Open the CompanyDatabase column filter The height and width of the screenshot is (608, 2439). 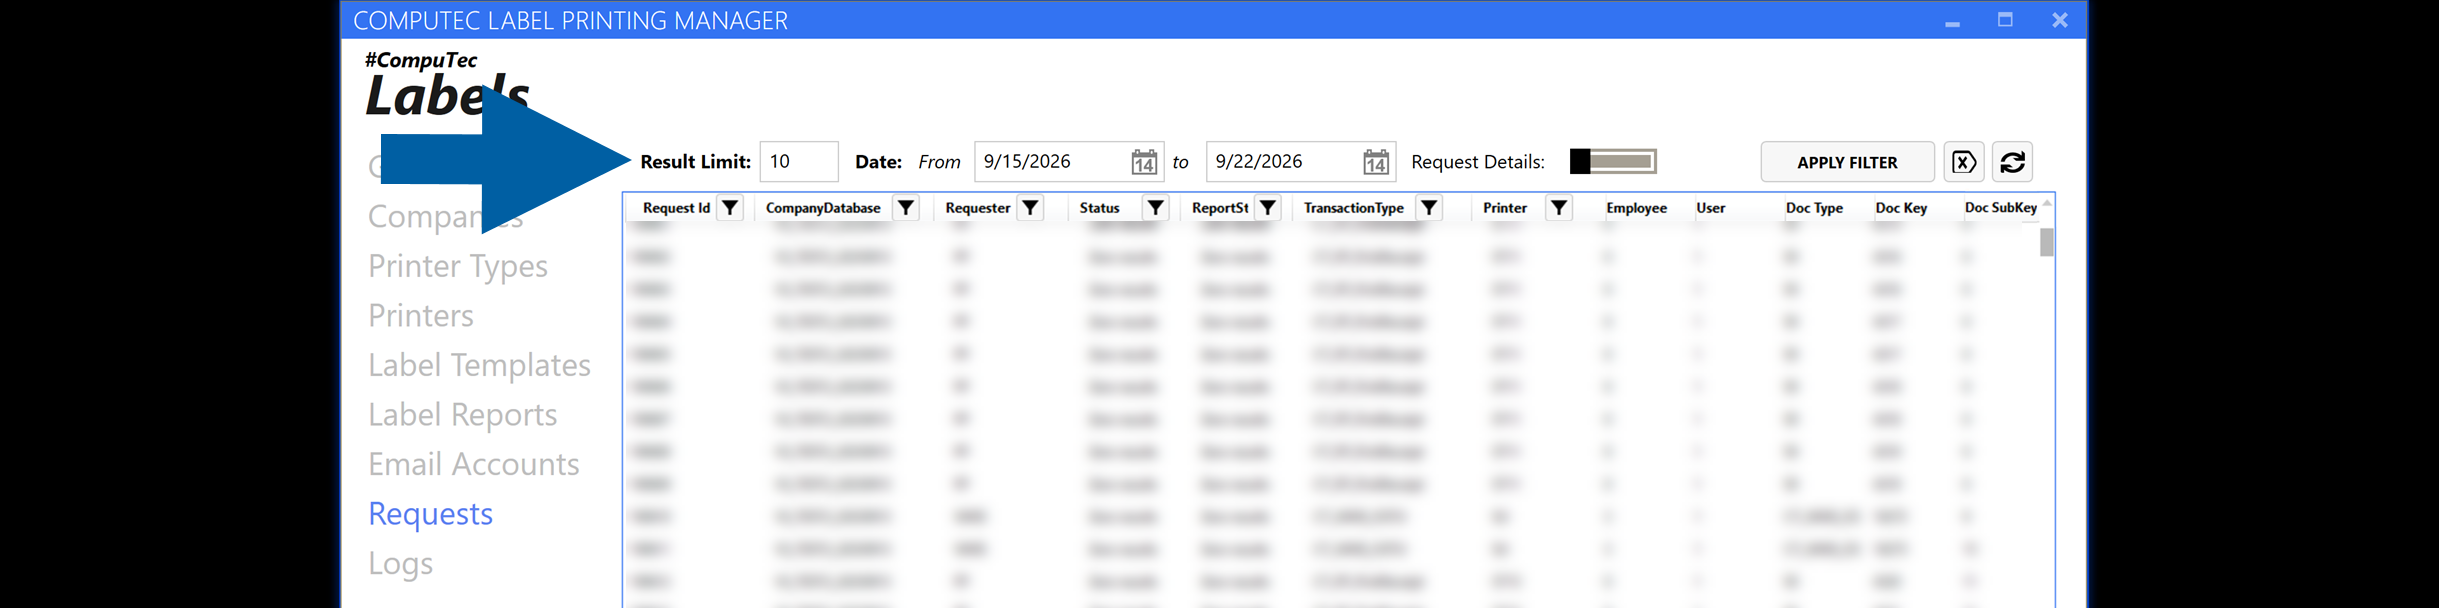pyautogui.click(x=906, y=208)
